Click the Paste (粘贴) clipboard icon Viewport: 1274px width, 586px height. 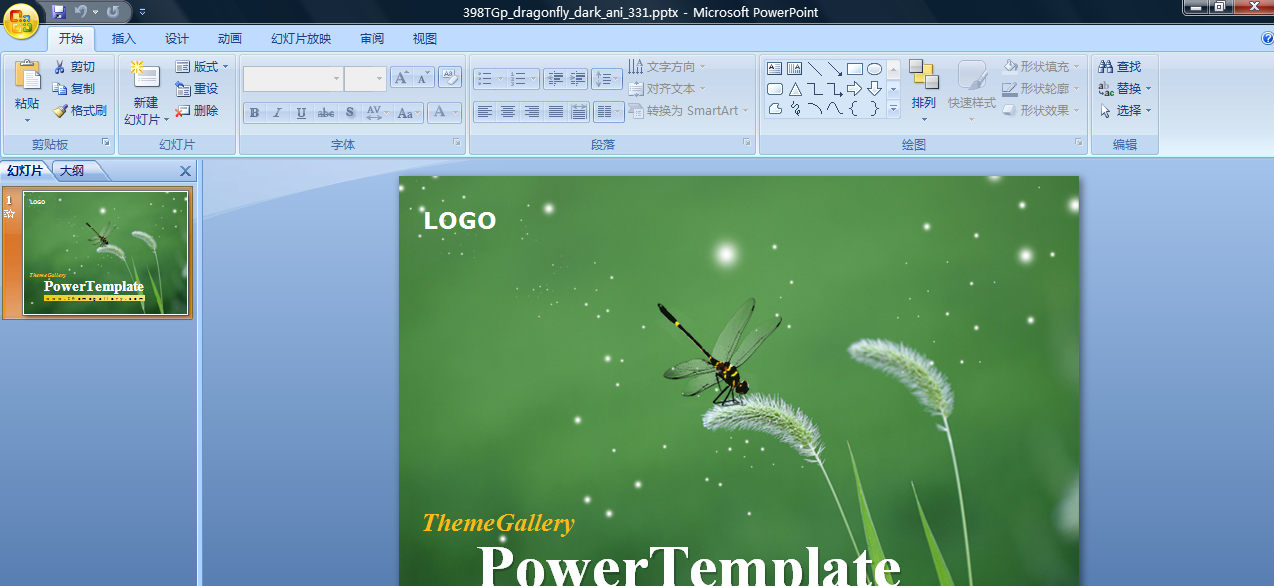(x=27, y=76)
